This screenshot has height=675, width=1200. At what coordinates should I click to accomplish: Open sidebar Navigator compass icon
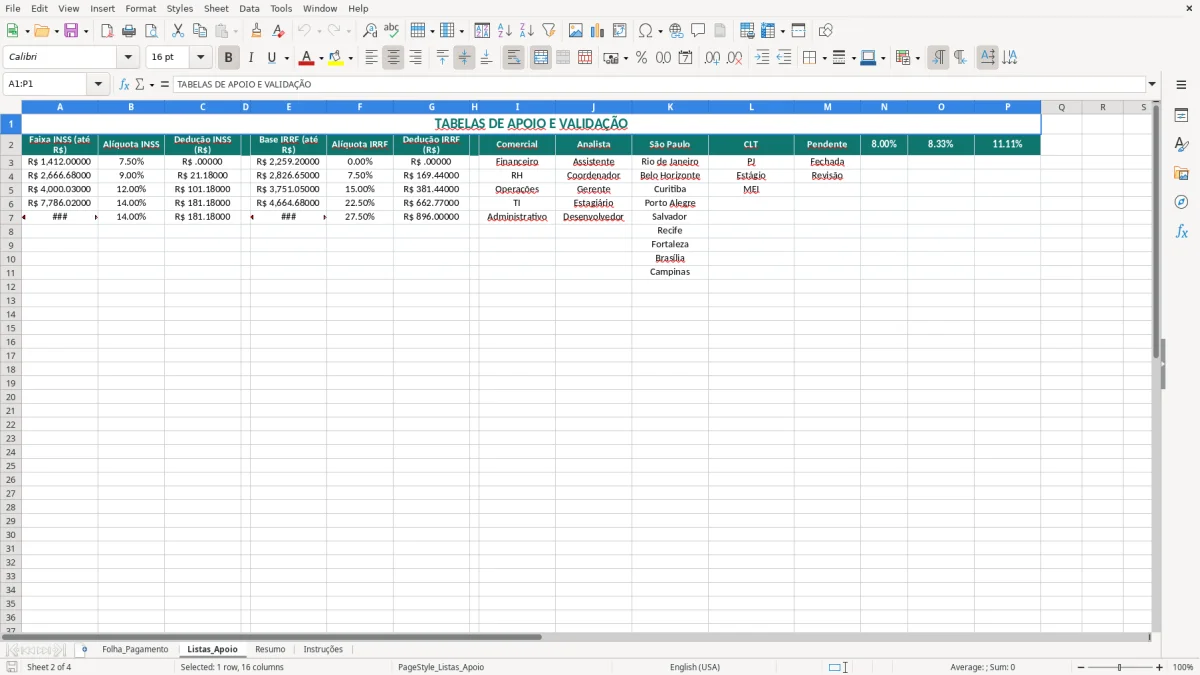1181,202
